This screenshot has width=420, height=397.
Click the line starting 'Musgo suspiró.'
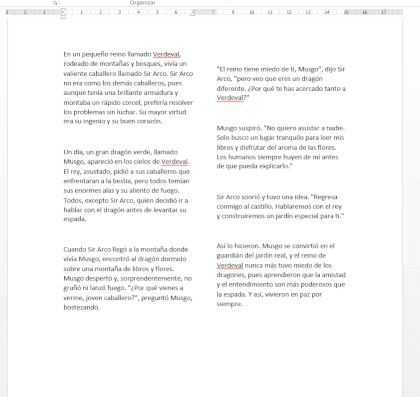click(x=281, y=128)
